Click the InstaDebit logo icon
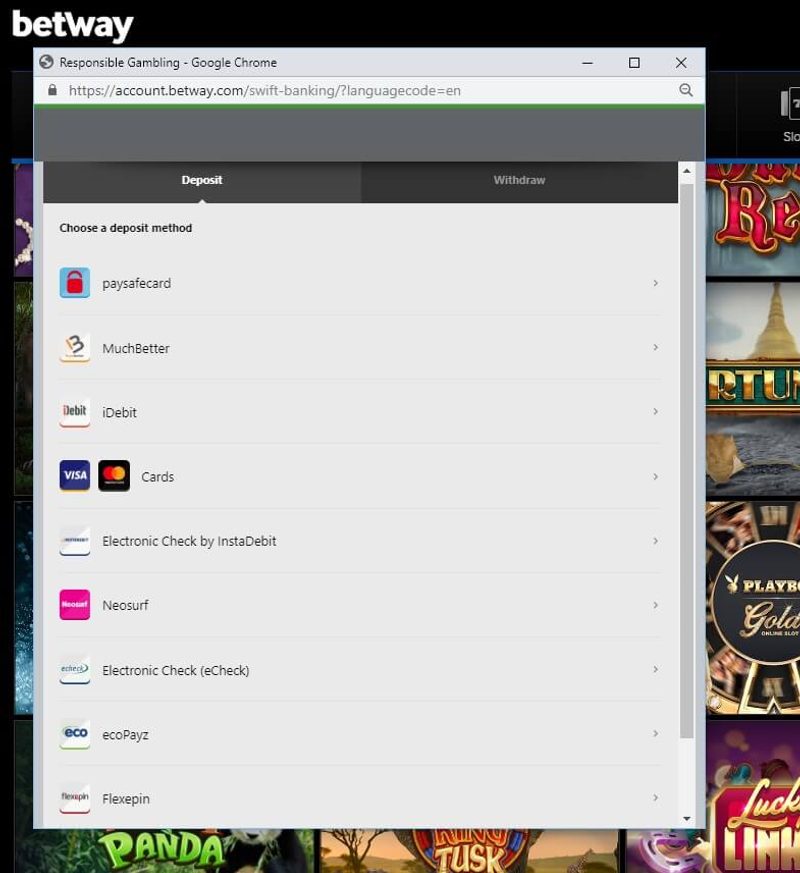The image size is (800, 873). tap(75, 541)
